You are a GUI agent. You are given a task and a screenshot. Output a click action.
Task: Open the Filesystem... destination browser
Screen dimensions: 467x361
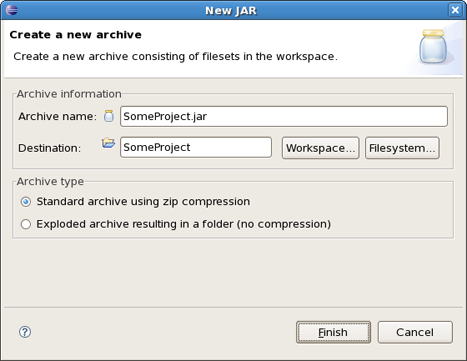(402, 148)
